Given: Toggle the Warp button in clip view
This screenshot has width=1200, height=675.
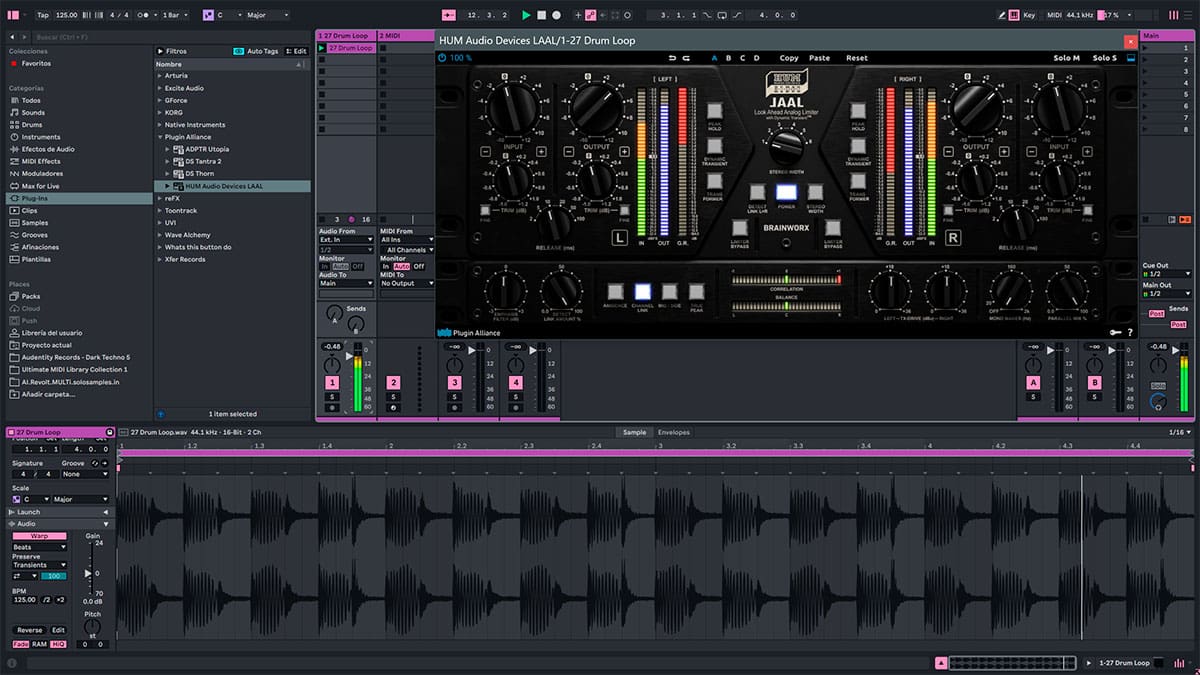Looking at the screenshot, I should pyautogui.click(x=39, y=536).
